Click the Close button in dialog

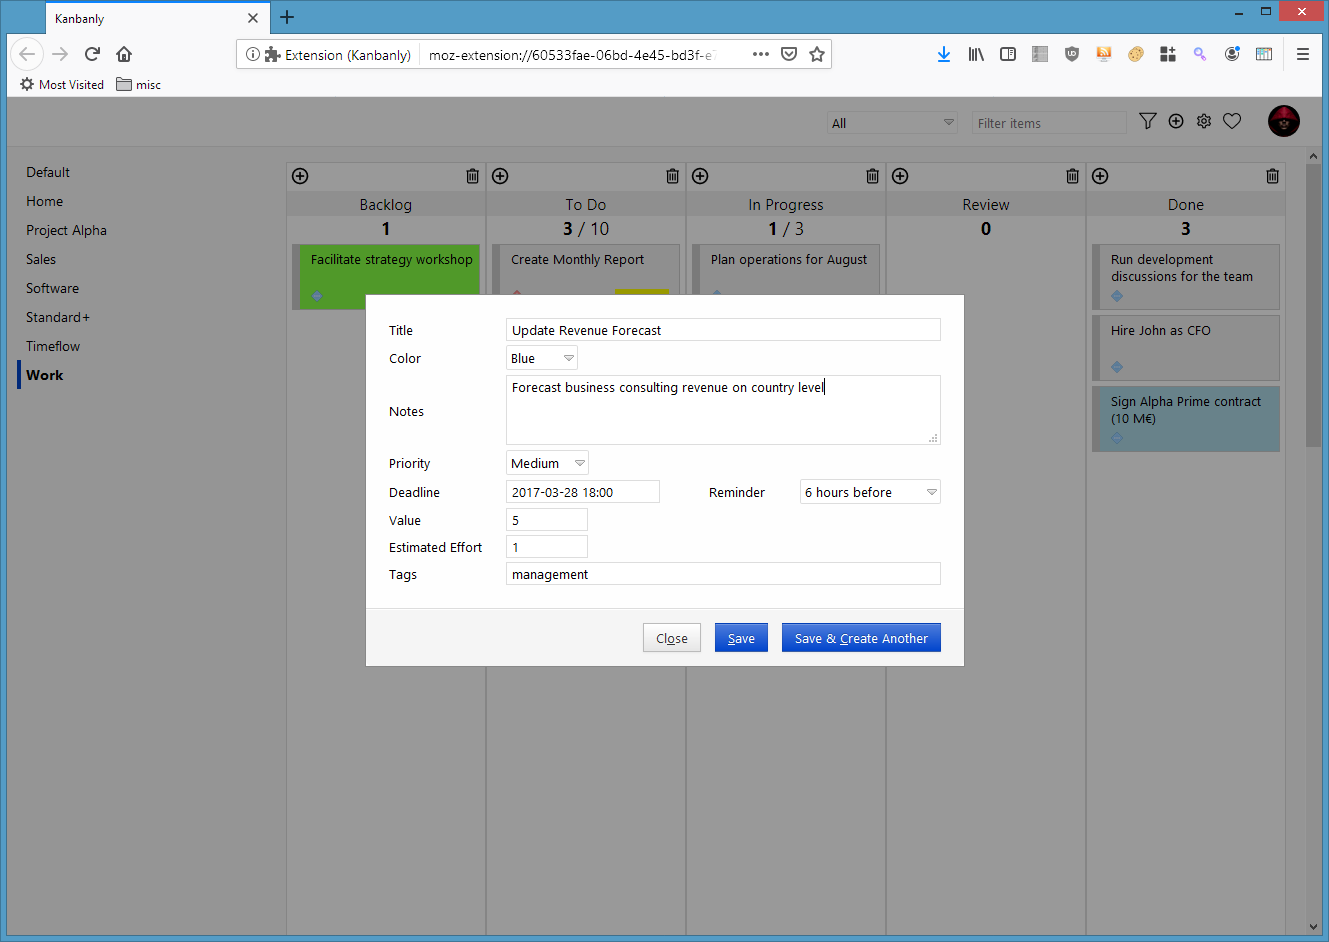coord(672,638)
